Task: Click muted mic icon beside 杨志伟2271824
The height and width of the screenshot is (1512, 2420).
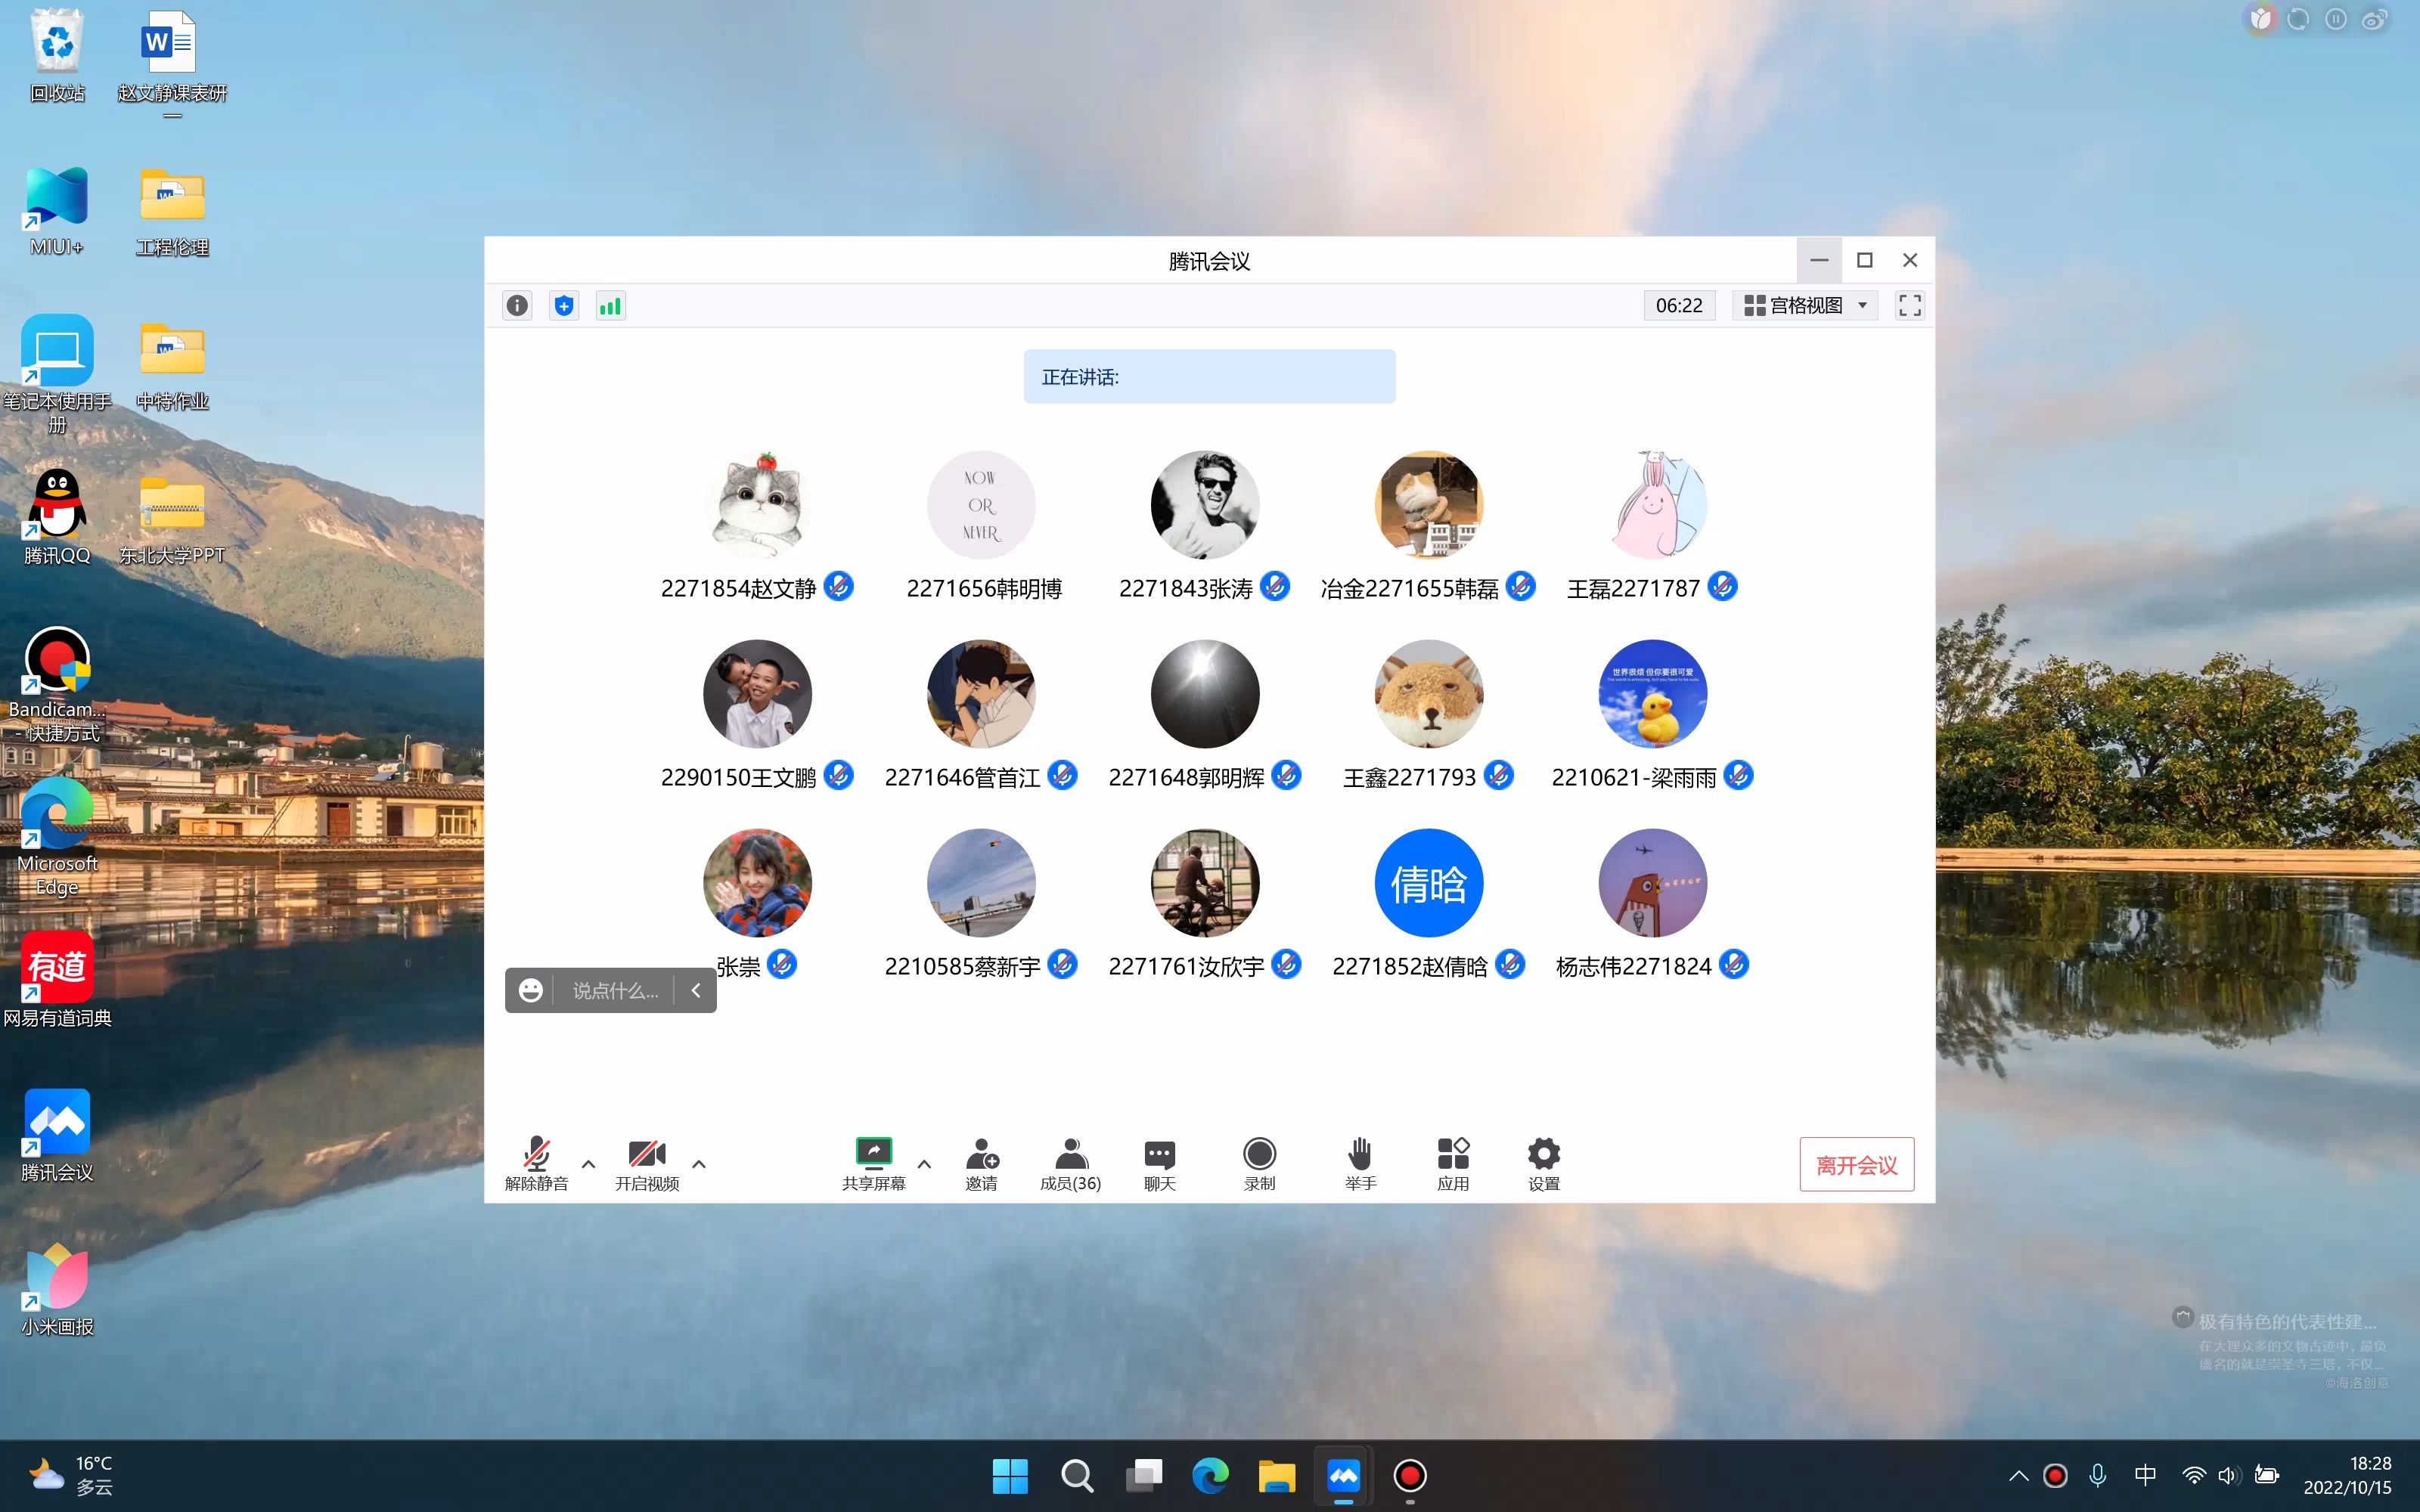Action: [x=1734, y=964]
